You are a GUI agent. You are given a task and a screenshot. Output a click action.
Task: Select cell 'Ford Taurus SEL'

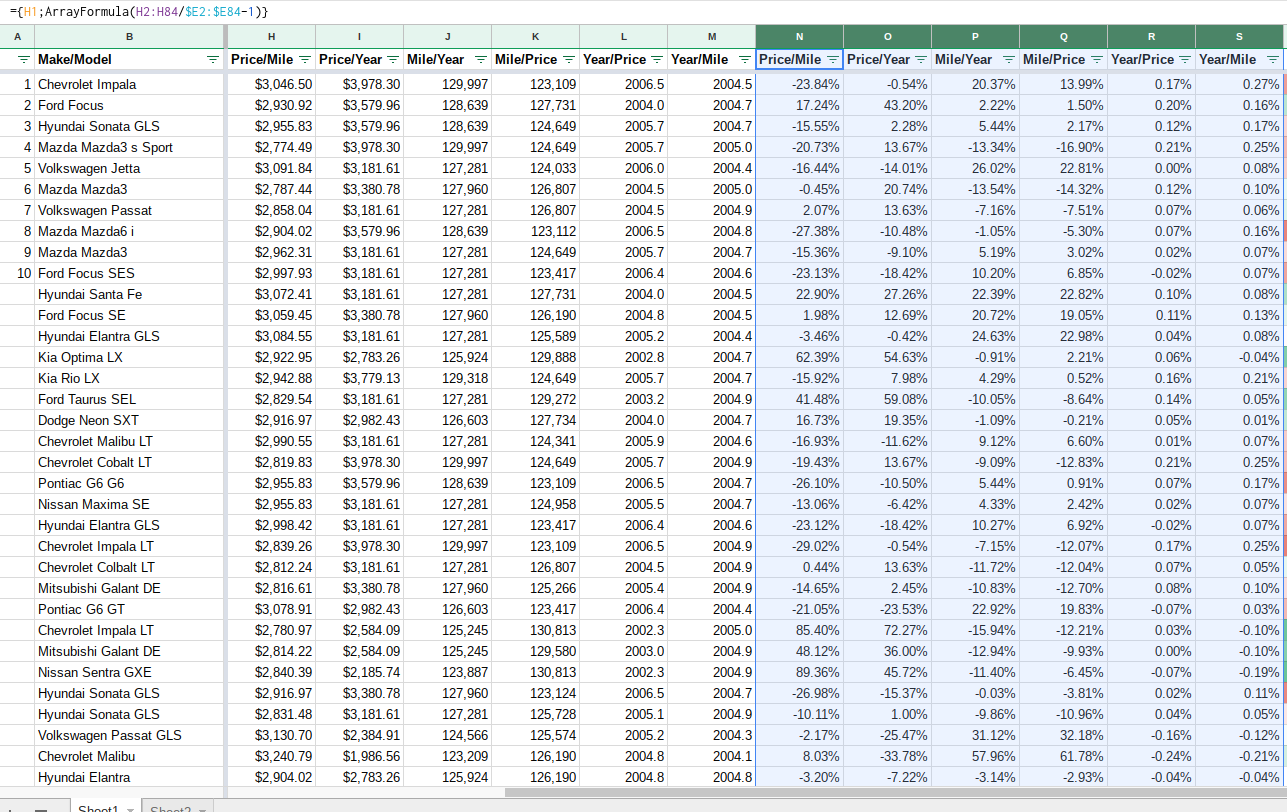[130, 399]
